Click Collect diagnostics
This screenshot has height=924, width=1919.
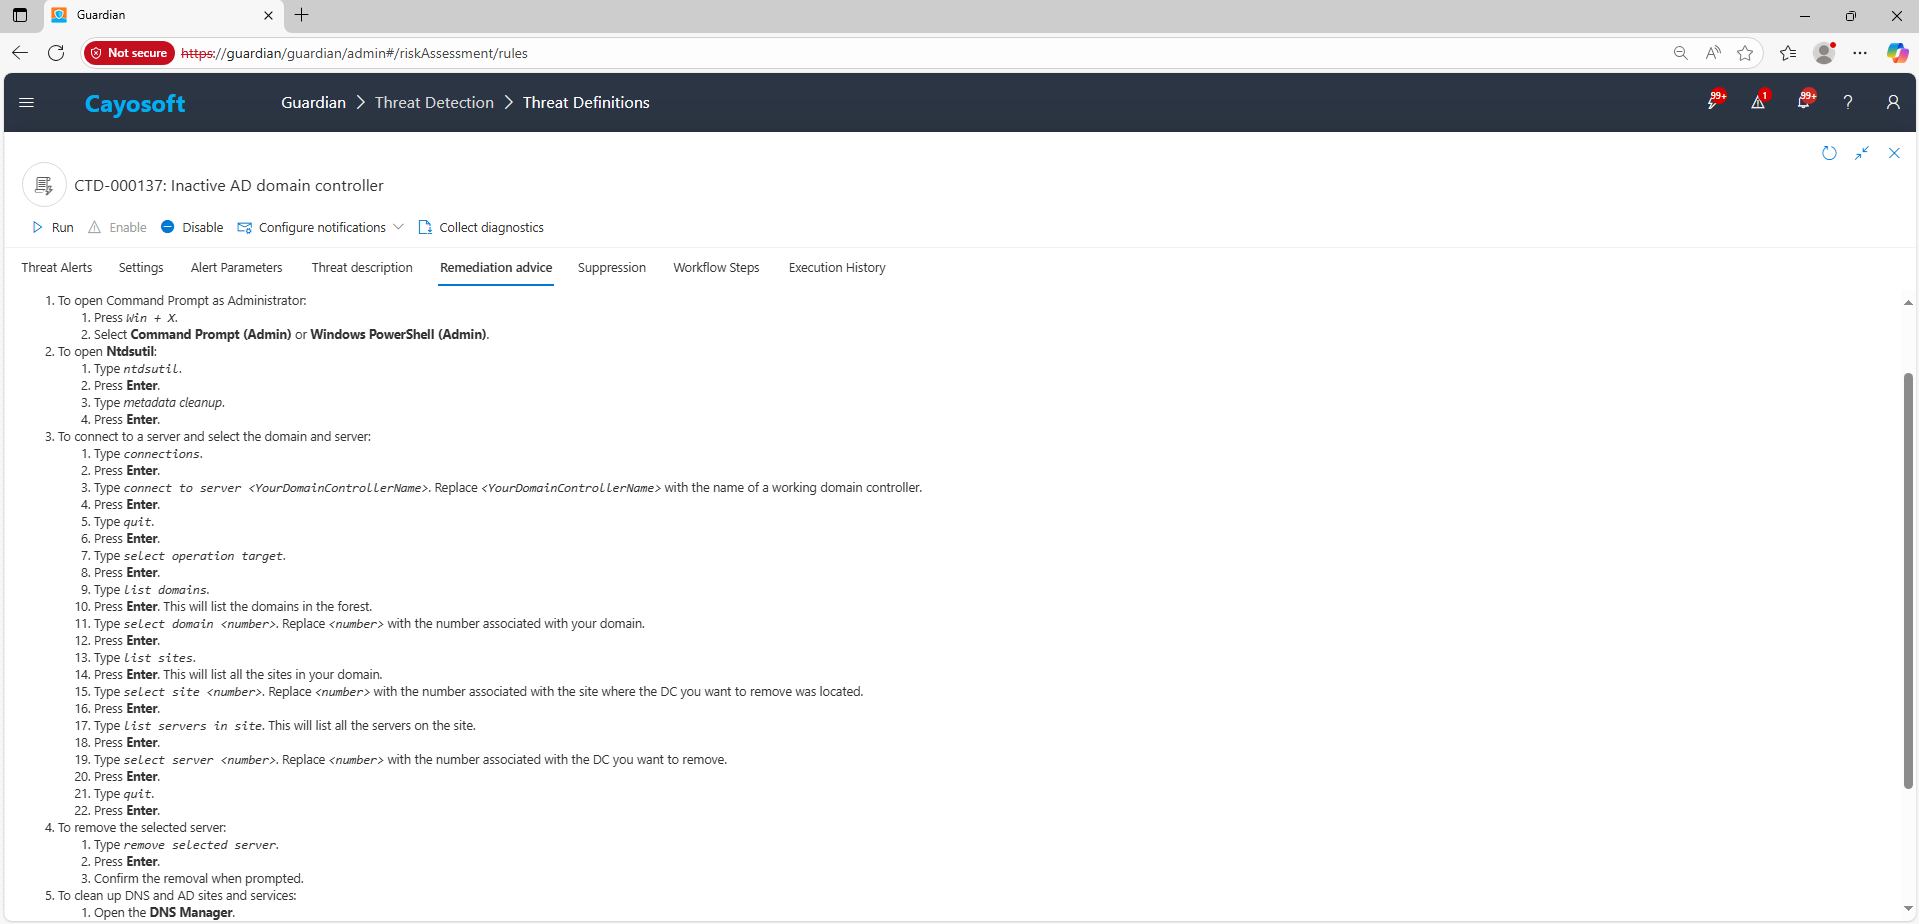(x=481, y=228)
